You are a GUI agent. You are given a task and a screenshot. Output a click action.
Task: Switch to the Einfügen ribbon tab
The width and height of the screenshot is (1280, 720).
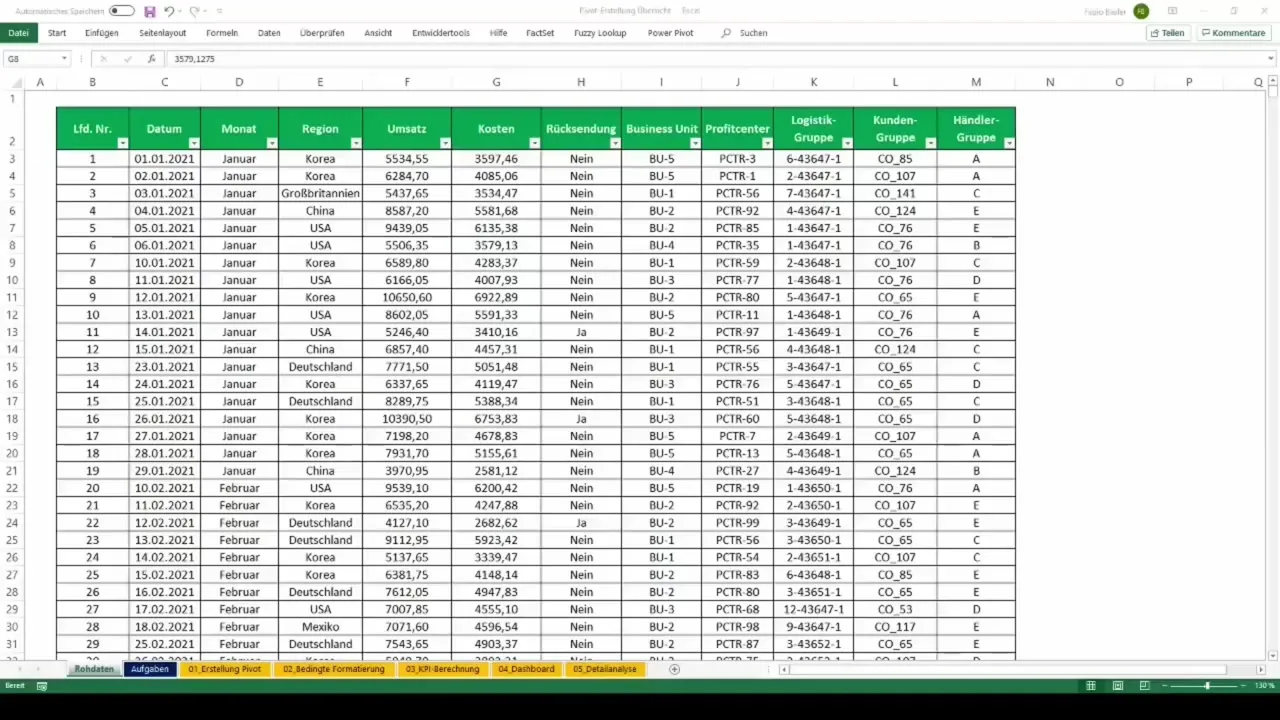(102, 33)
